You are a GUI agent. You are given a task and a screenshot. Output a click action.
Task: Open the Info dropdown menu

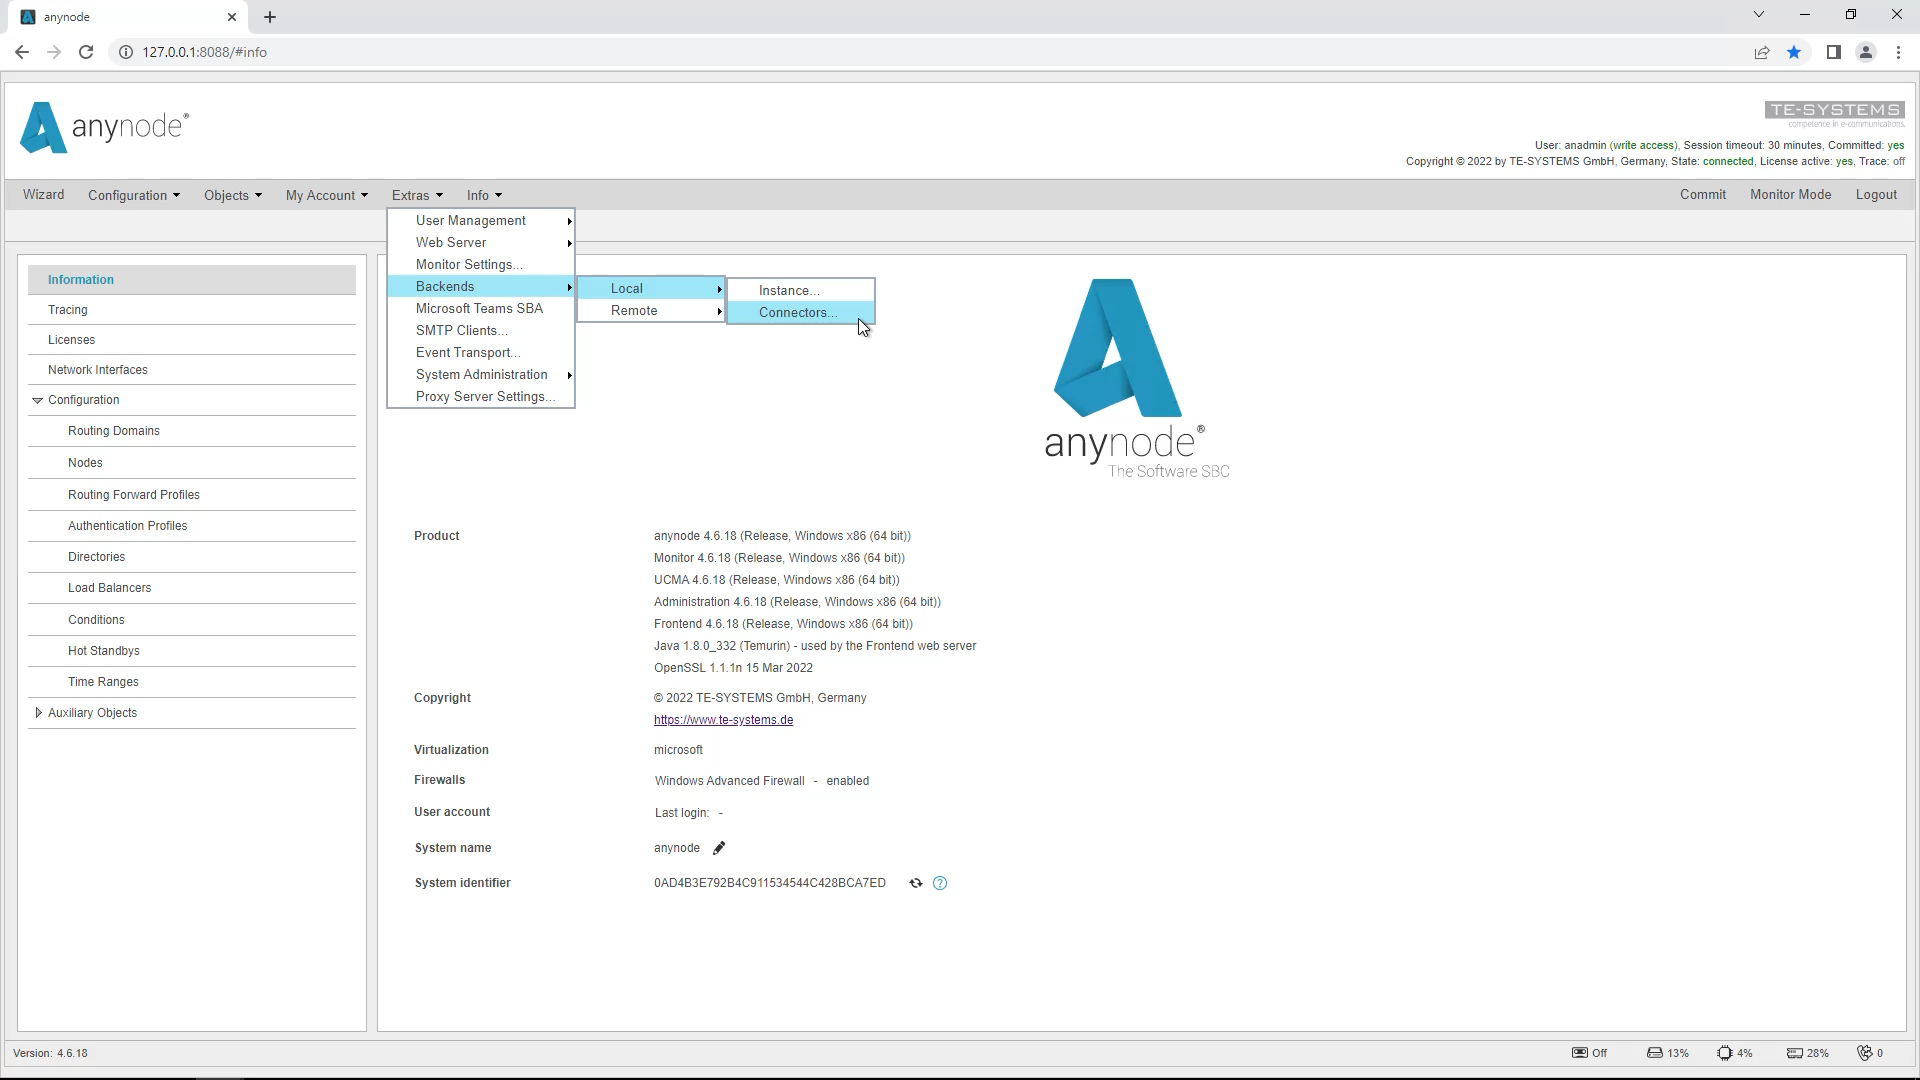click(x=484, y=195)
